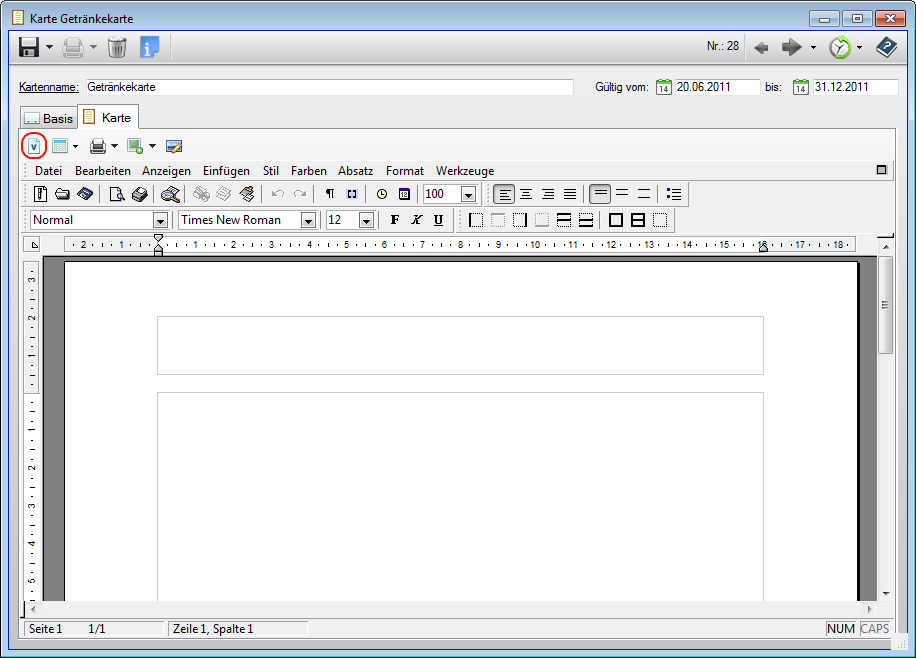Open the Einfügen menu
This screenshot has height=658, width=916.
pos(226,171)
